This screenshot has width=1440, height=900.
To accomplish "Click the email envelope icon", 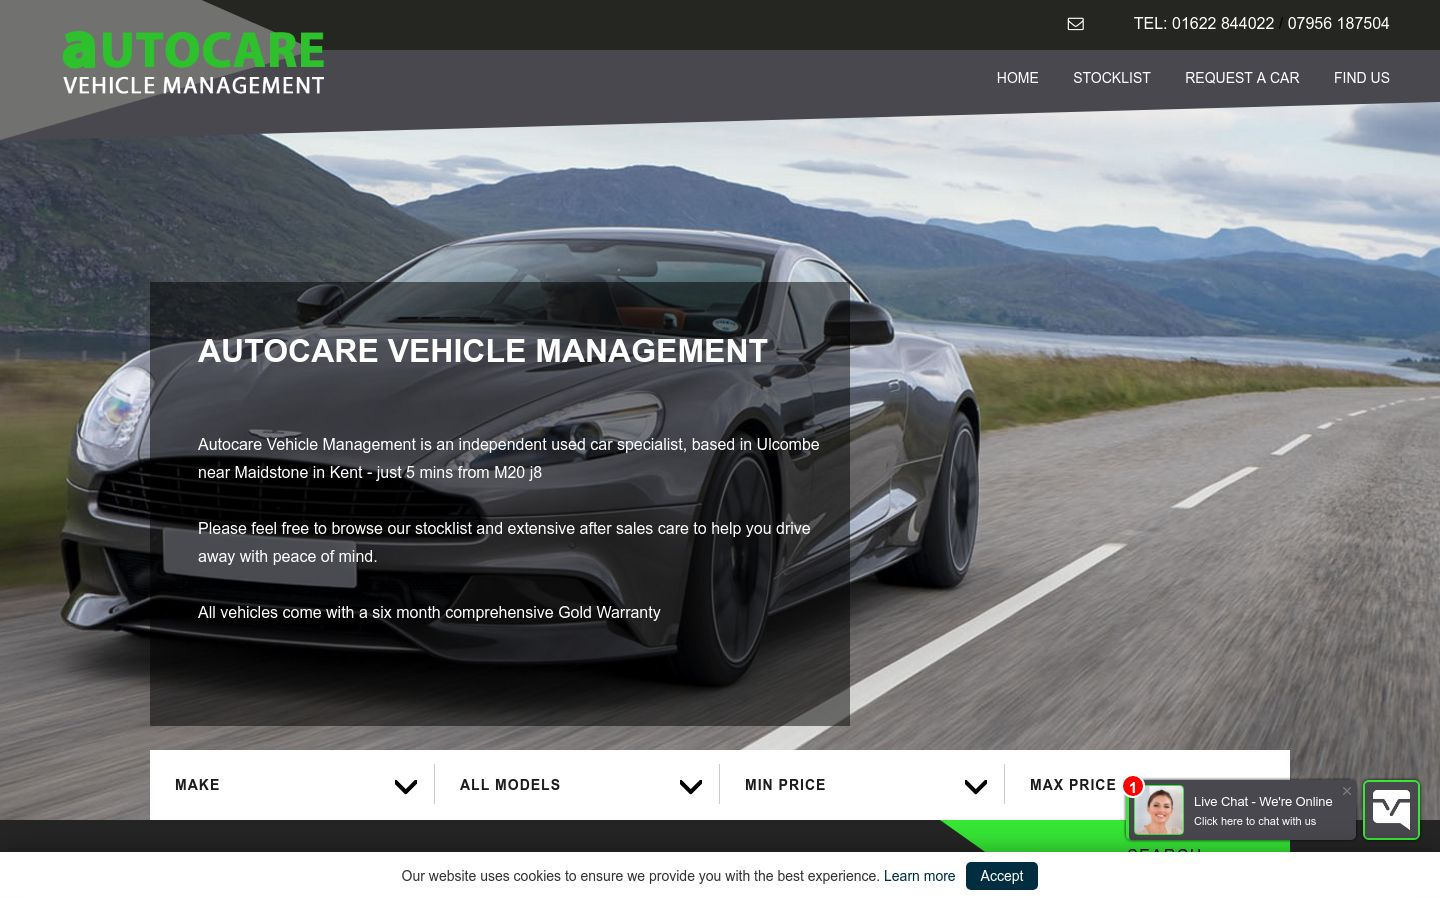I will coord(1076,24).
